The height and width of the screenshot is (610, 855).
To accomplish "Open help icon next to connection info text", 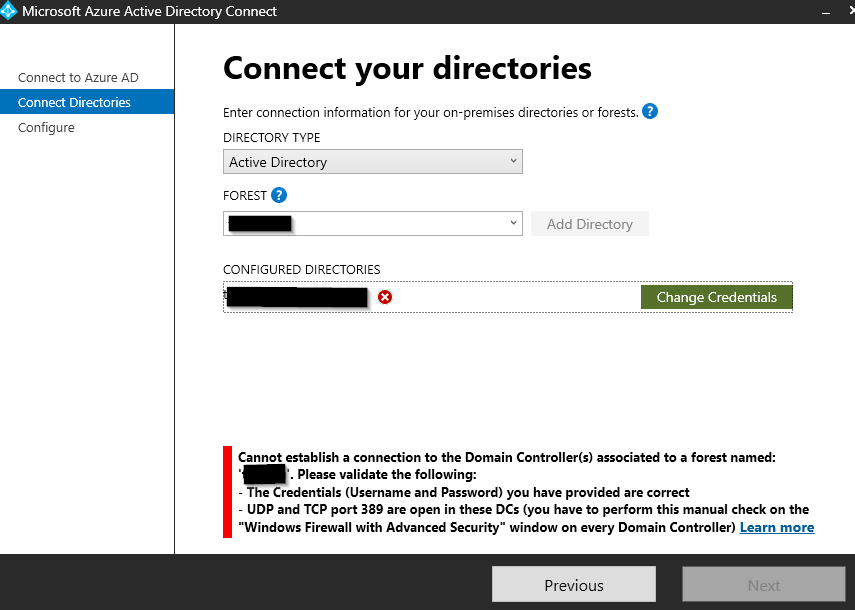I will [649, 111].
